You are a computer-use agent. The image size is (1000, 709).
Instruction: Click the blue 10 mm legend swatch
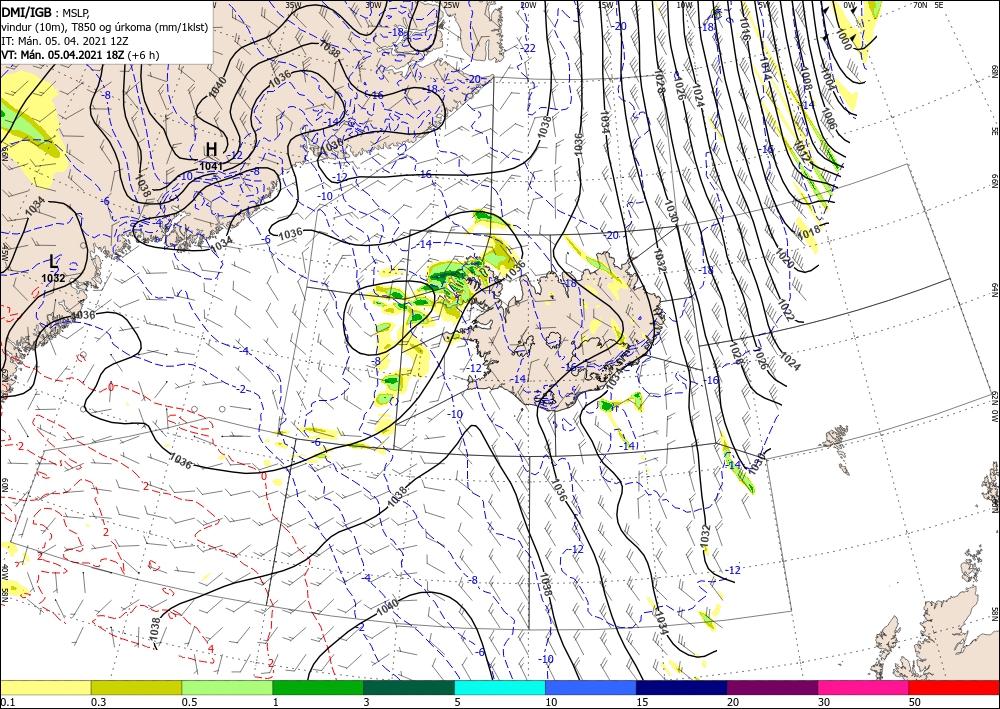(x=591, y=687)
